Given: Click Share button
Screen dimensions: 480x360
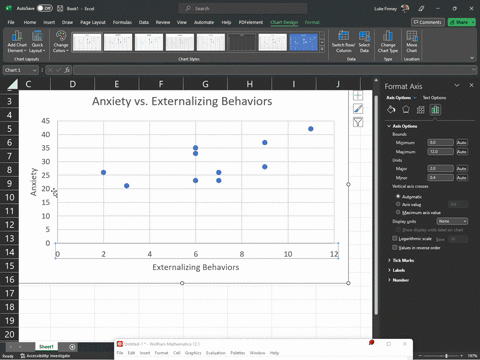Looking at the screenshot, I should 461,22.
